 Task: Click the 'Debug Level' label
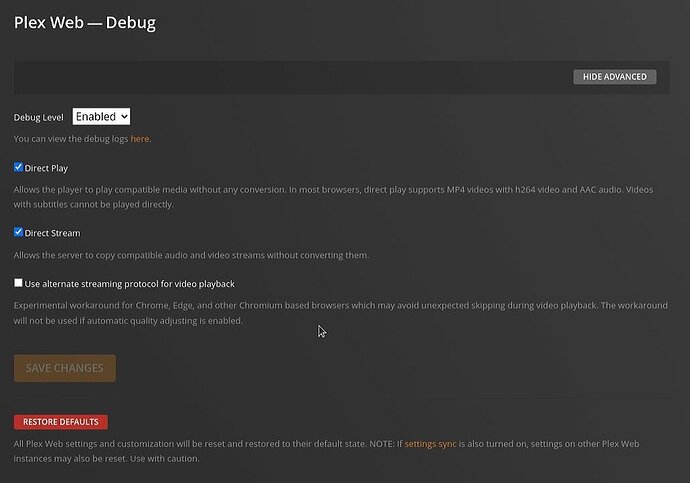pos(38,117)
